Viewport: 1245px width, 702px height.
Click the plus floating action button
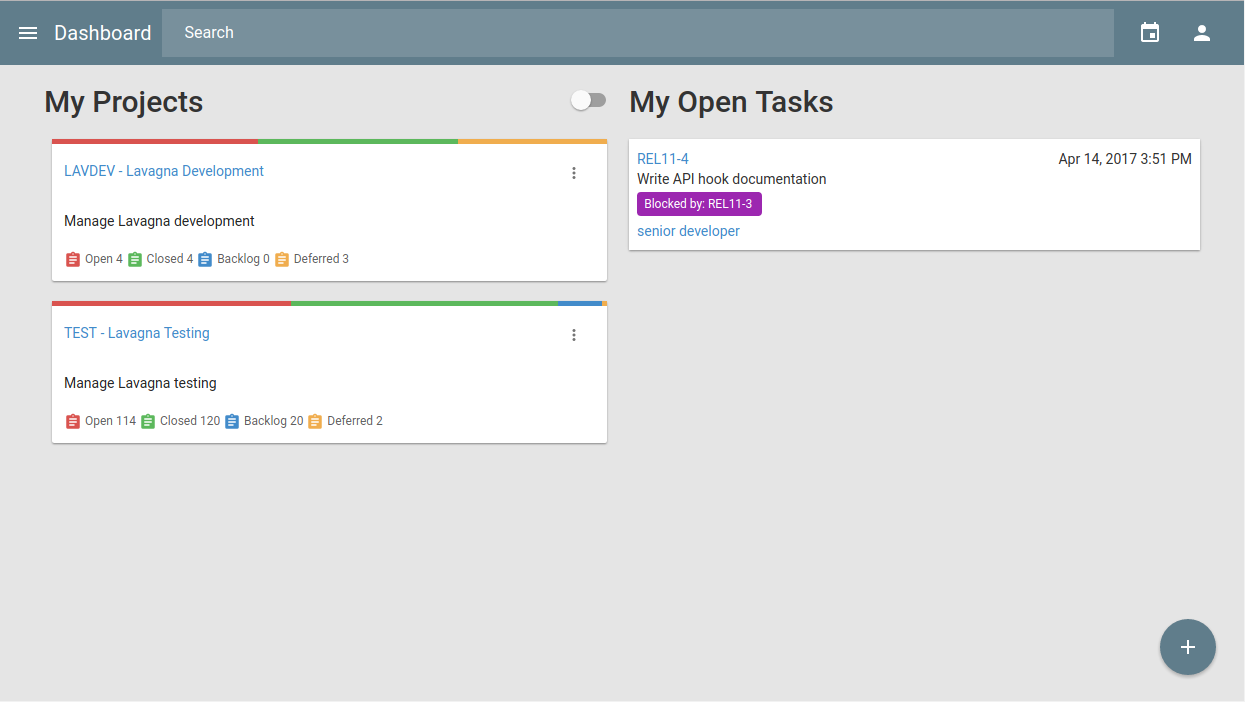(x=1187, y=647)
